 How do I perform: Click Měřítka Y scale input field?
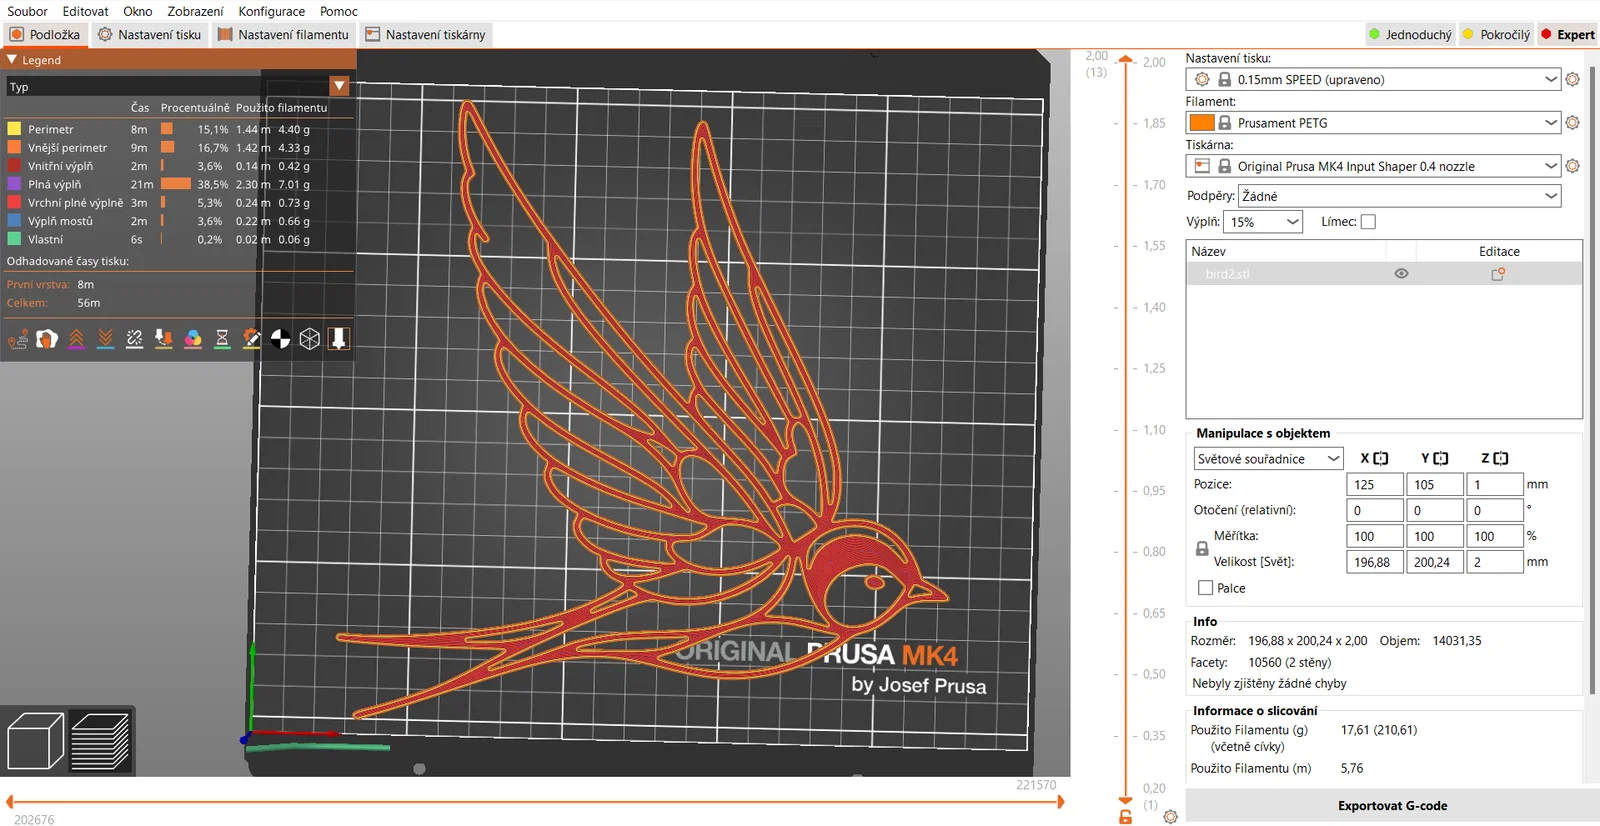(1435, 537)
